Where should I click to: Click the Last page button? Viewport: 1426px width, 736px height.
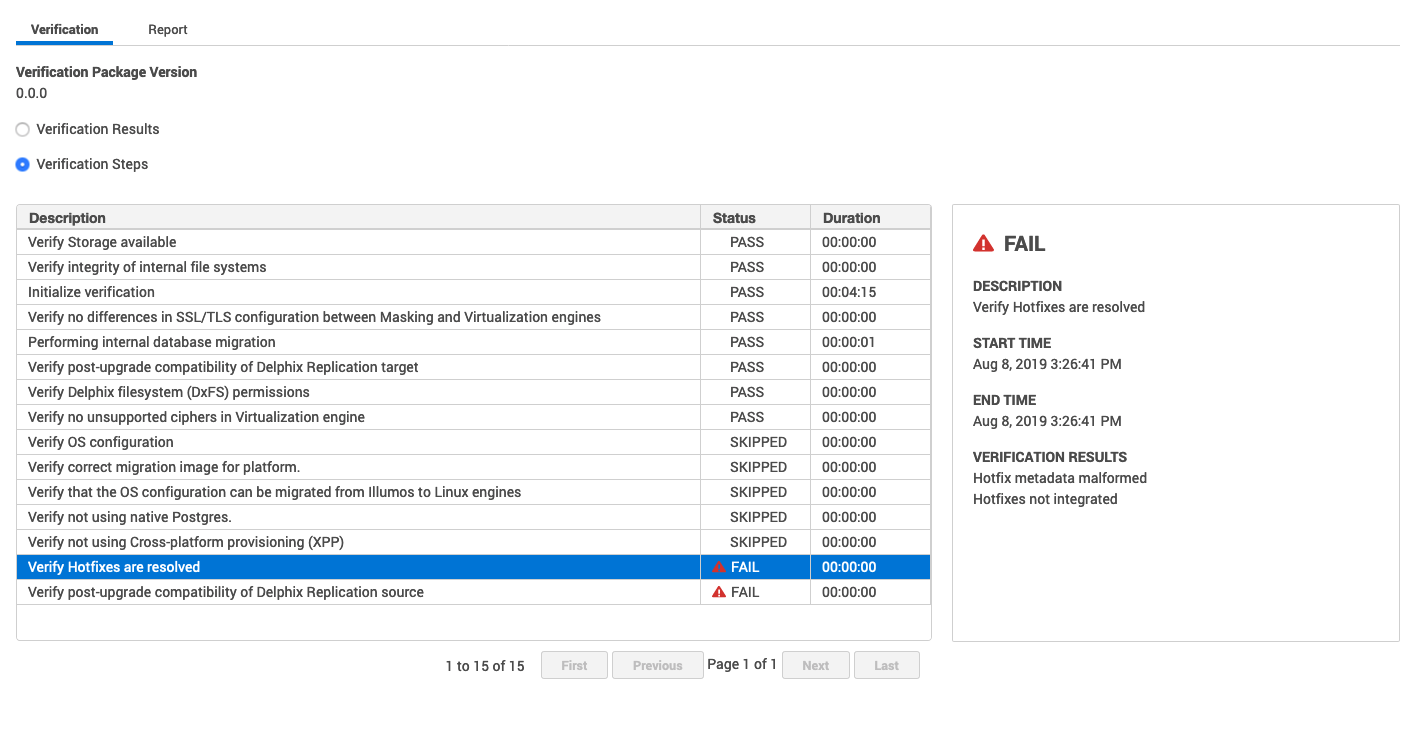(886, 665)
